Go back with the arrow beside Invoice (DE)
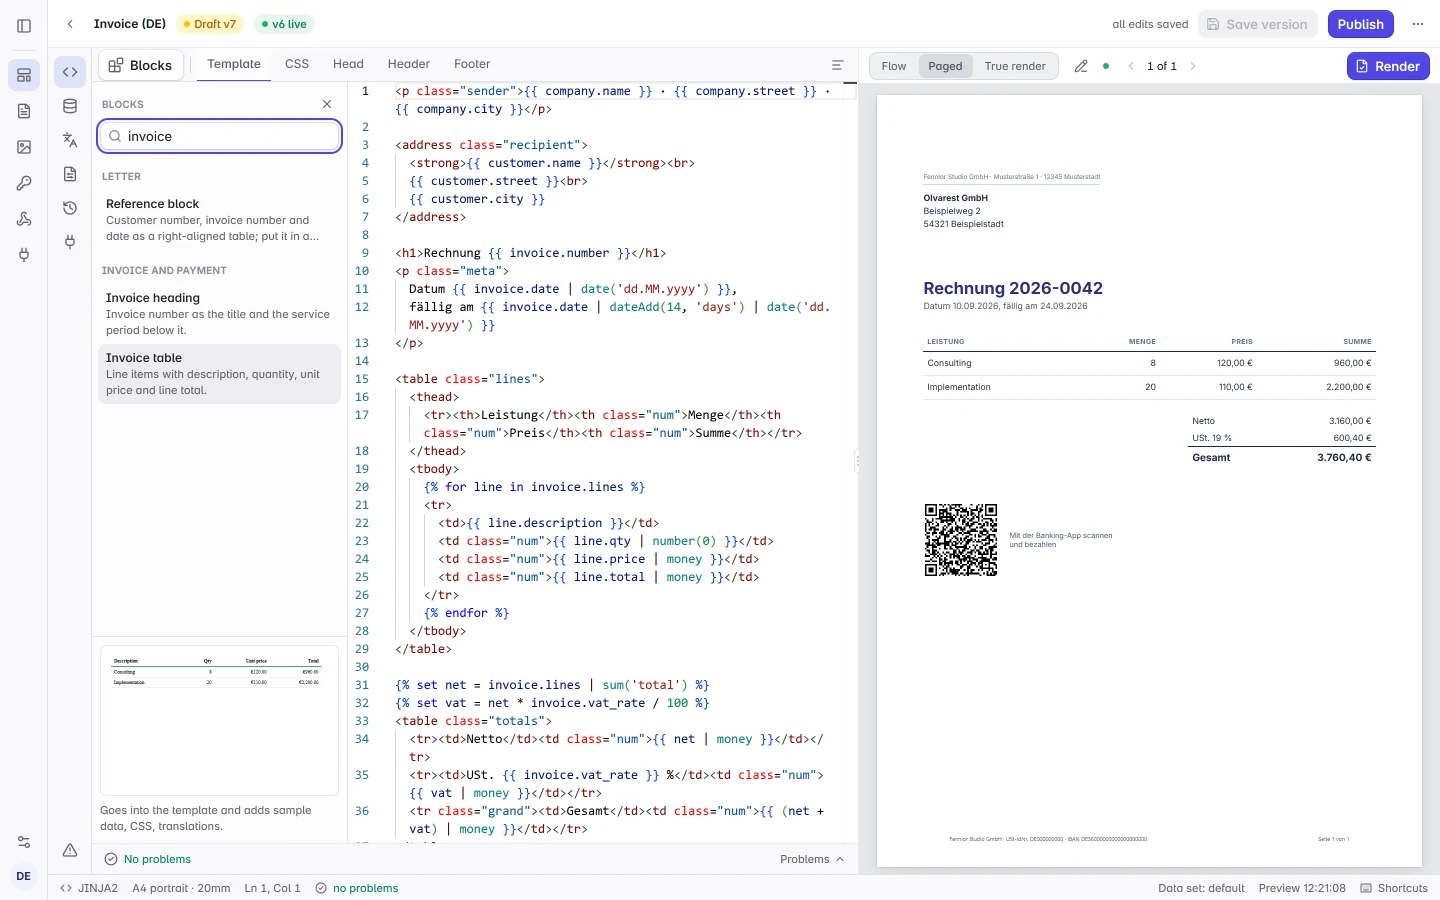Image resolution: width=1440 pixels, height=900 pixels. [x=70, y=24]
